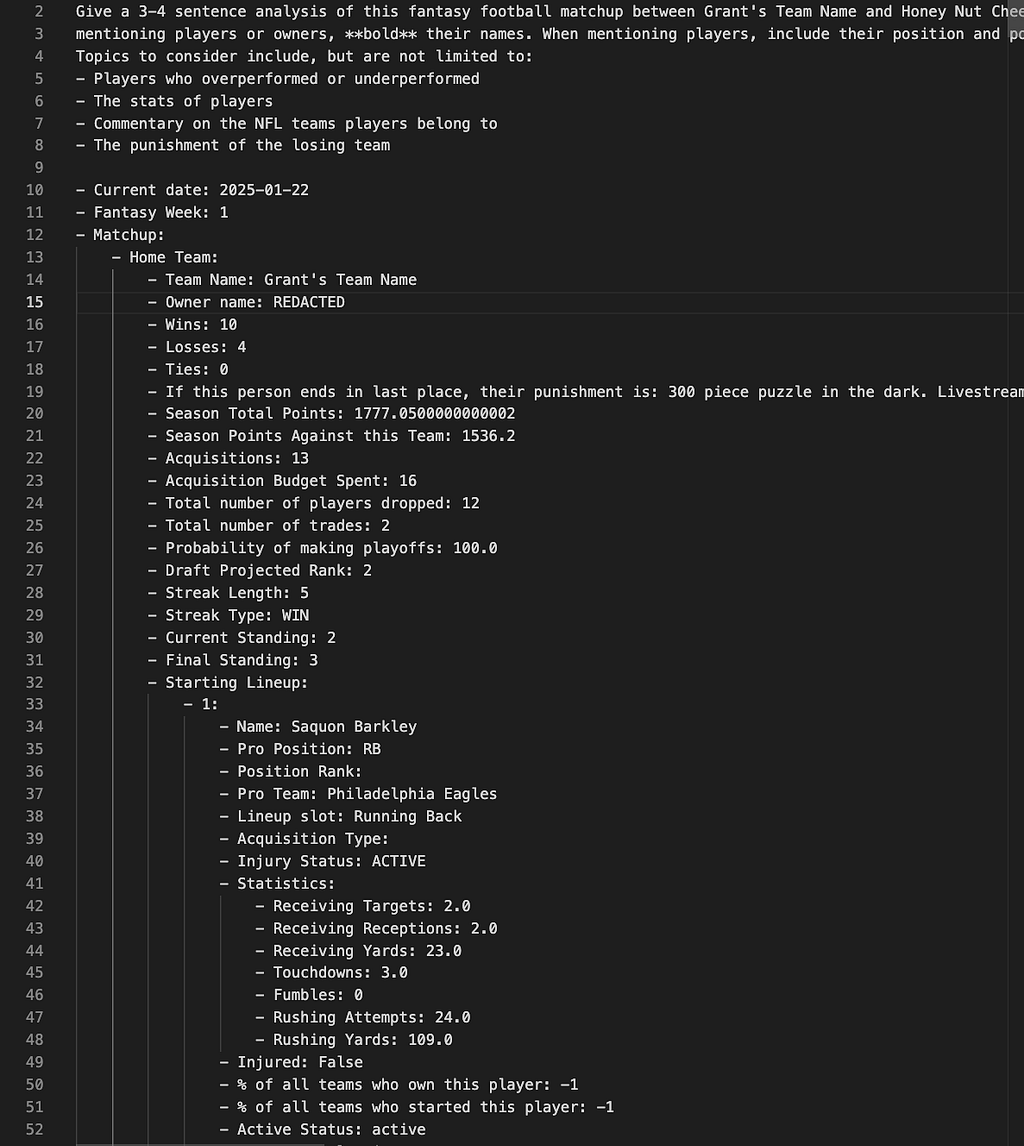Click the 'Starting Lineup:' line
The width and height of the screenshot is (1024, 1146).
(x=228, y=683)
